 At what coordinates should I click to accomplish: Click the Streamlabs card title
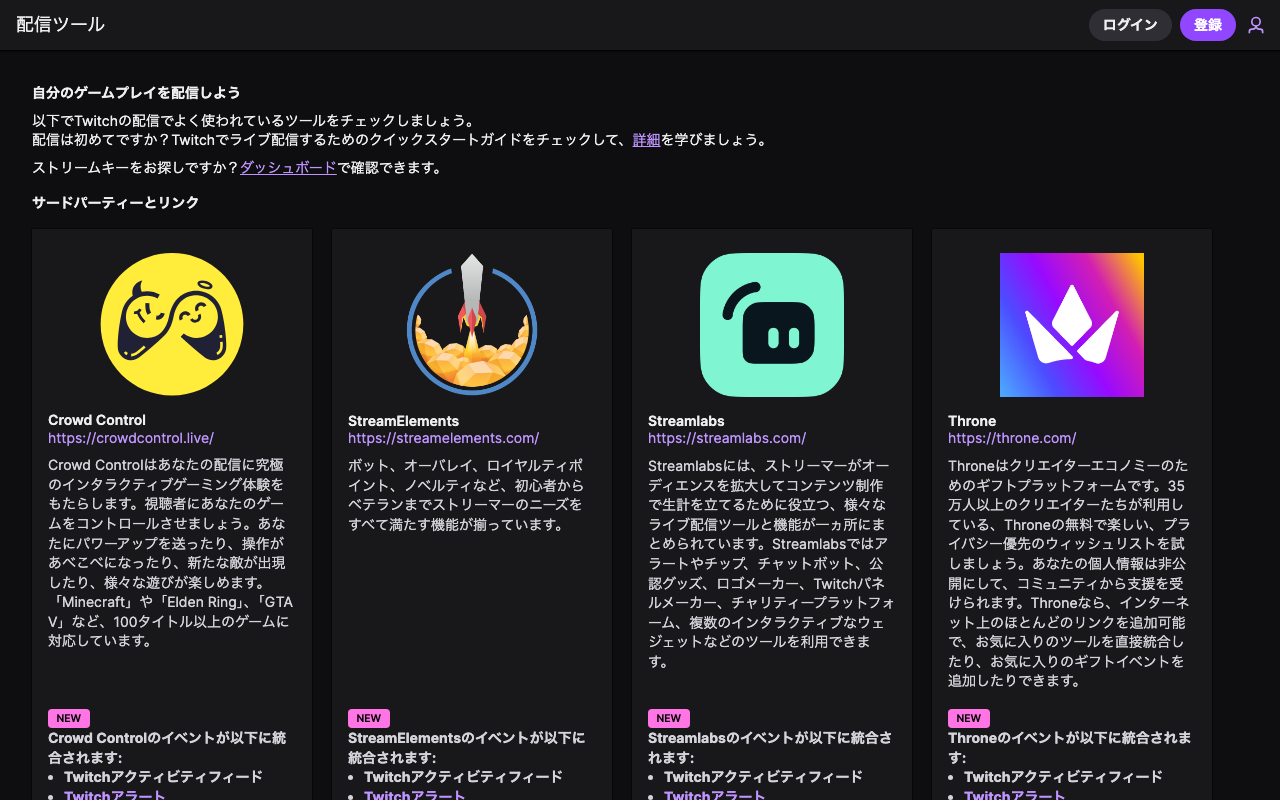coord(686,420)
